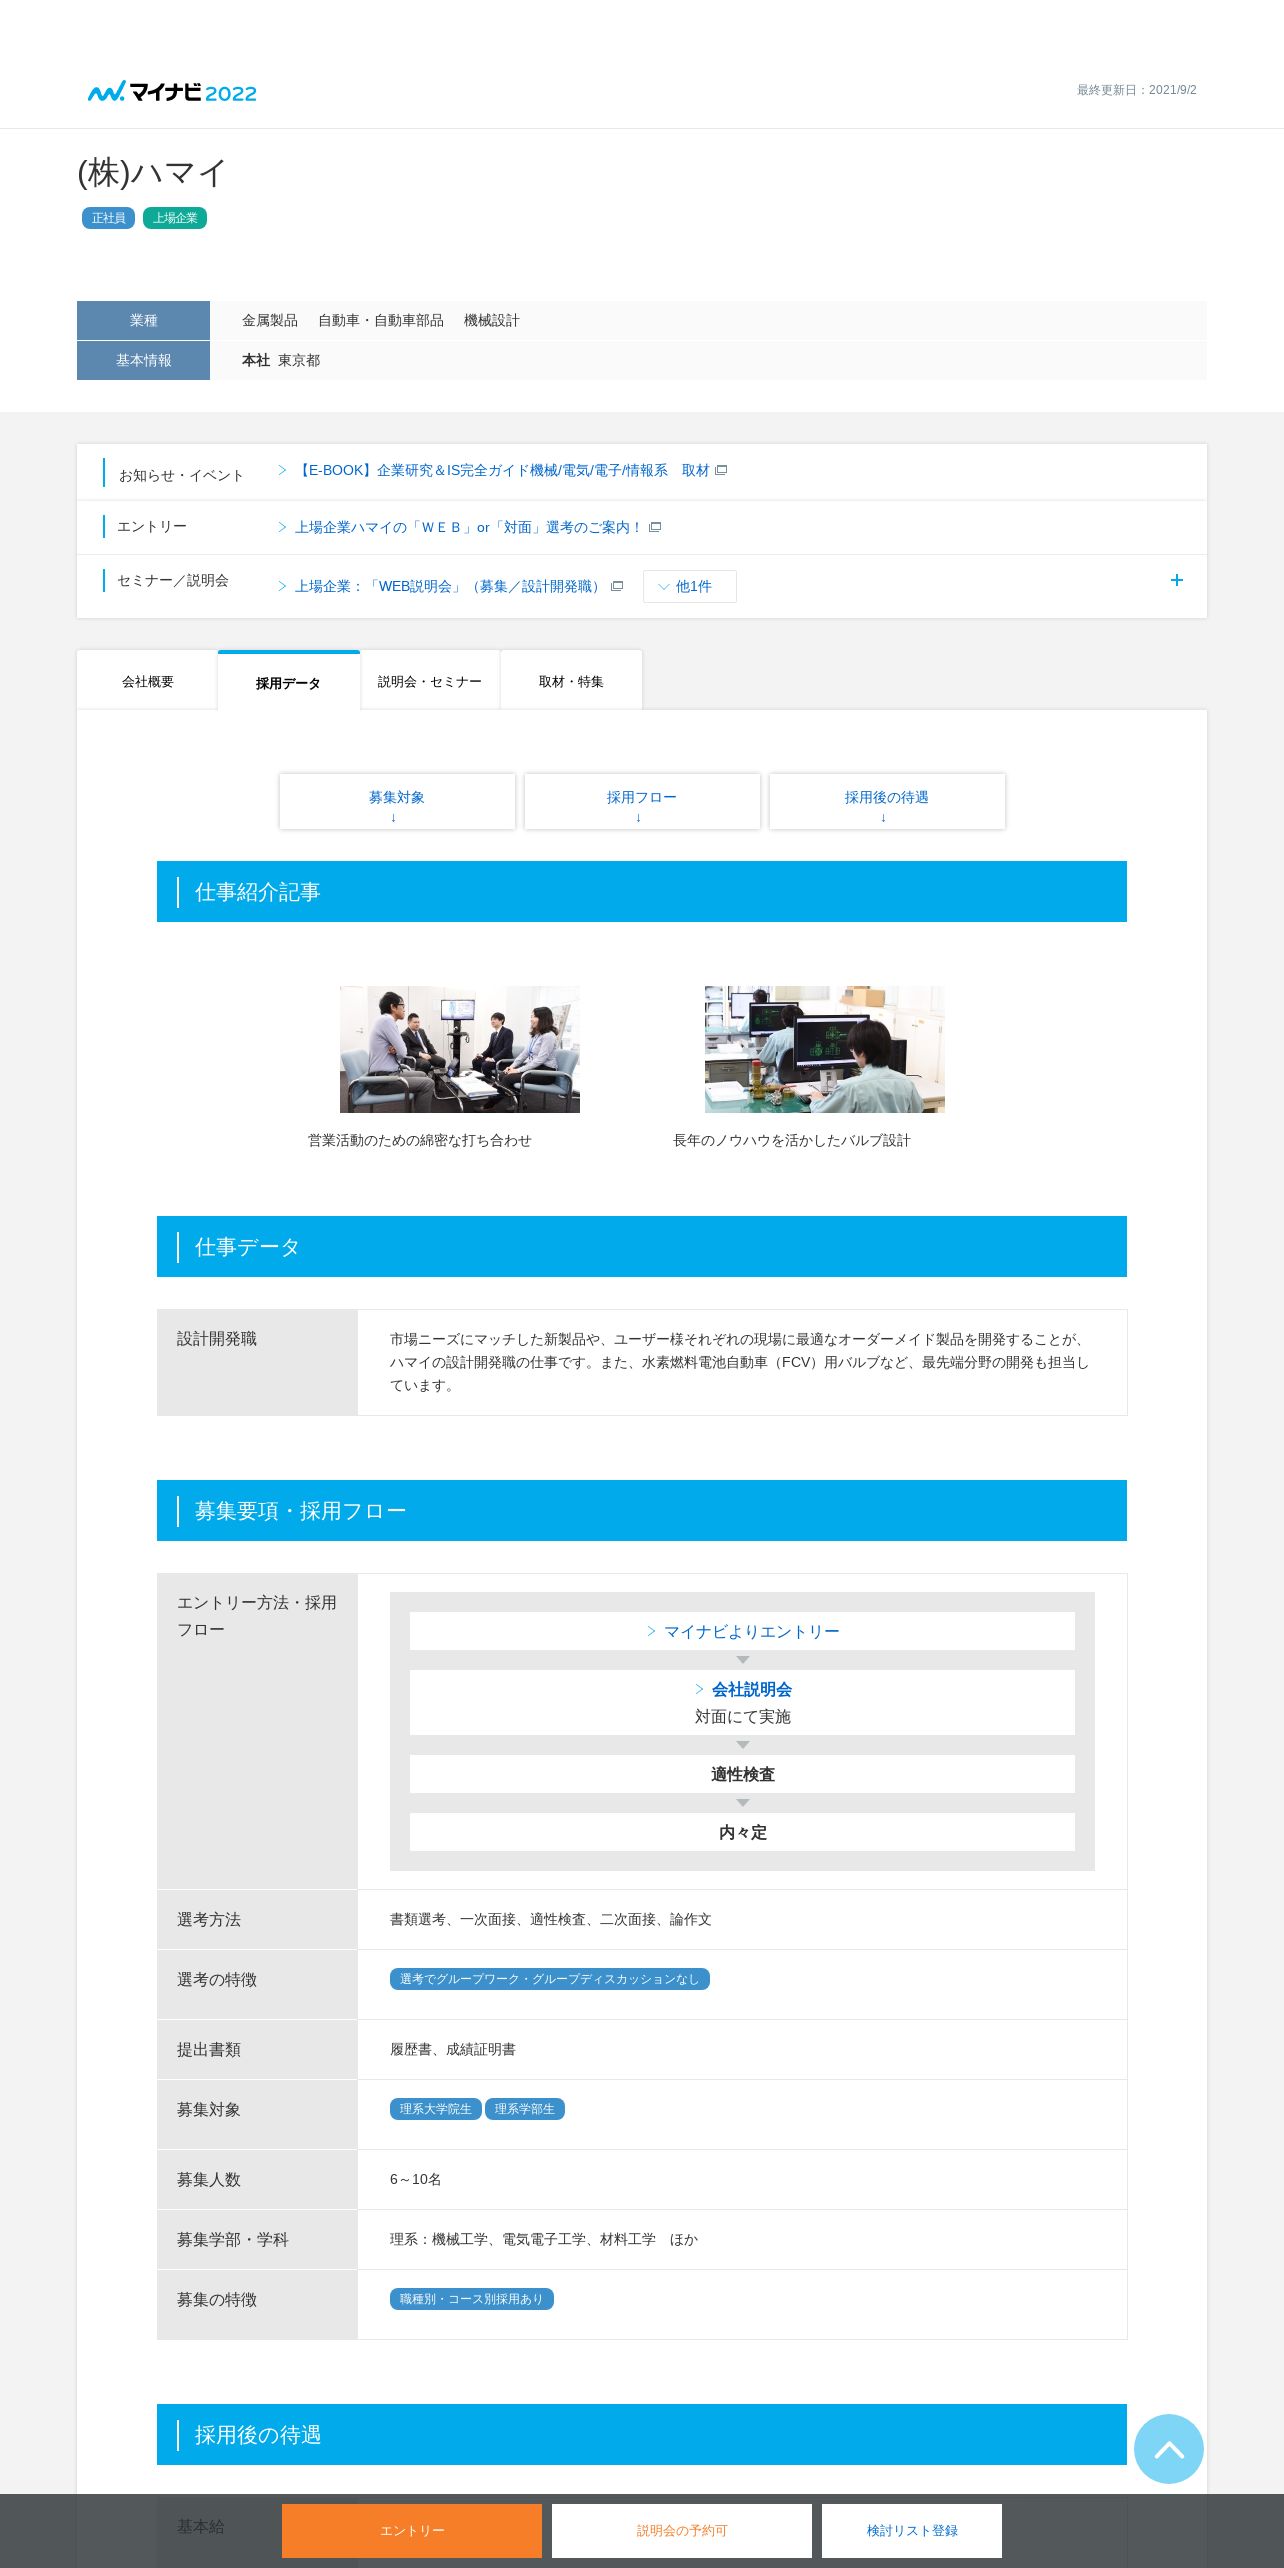This screenshot has width=1284, height=2568.
Task: Open the valve design photo thumbnail
Action: pyautogui.click(x=825, y=1049)
